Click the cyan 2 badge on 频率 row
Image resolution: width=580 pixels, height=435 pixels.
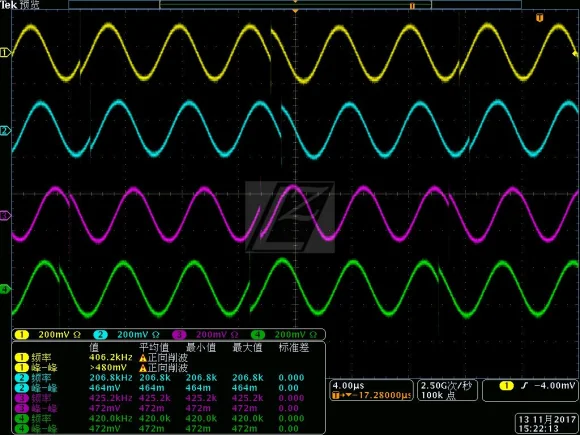[x=21, y=378]
